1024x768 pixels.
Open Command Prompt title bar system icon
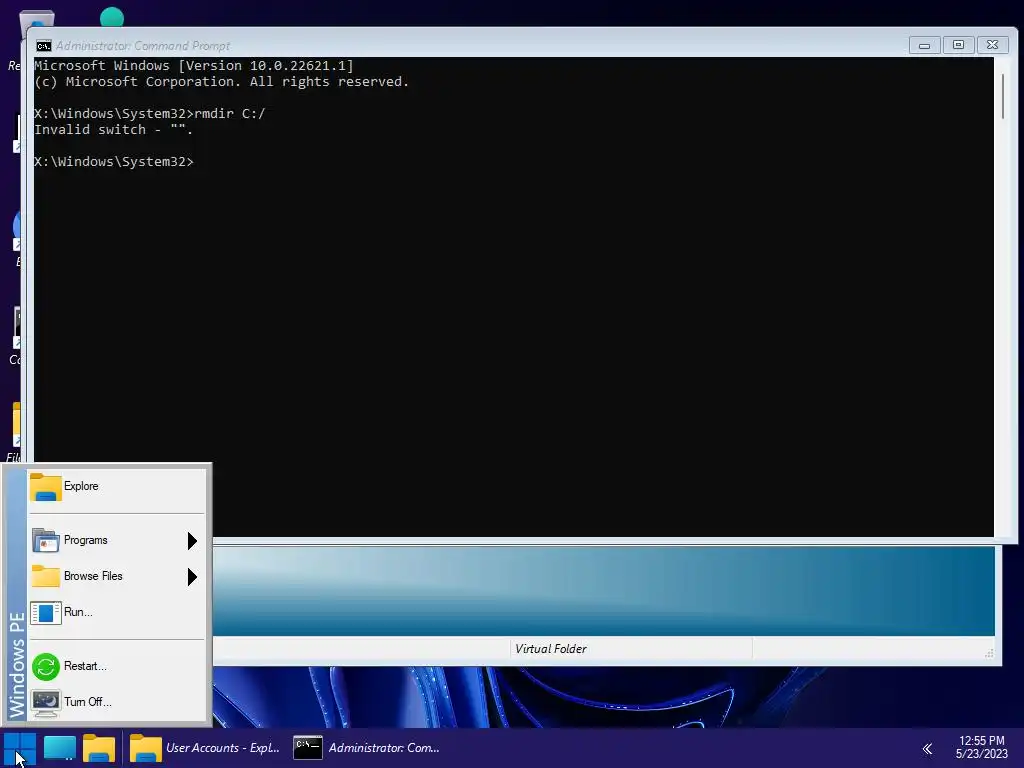(x=44, y=46)
